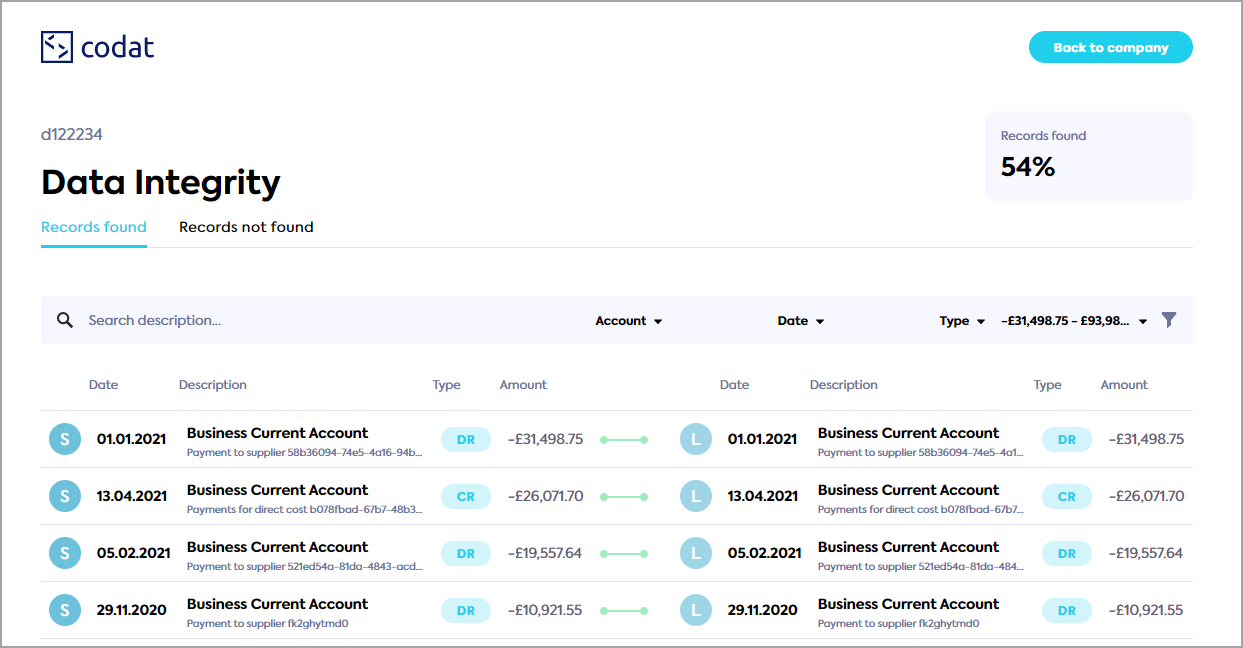1243x648 pixels.
Task: Click the match connector for -£31,498.75 row
Action: (624, 440)
